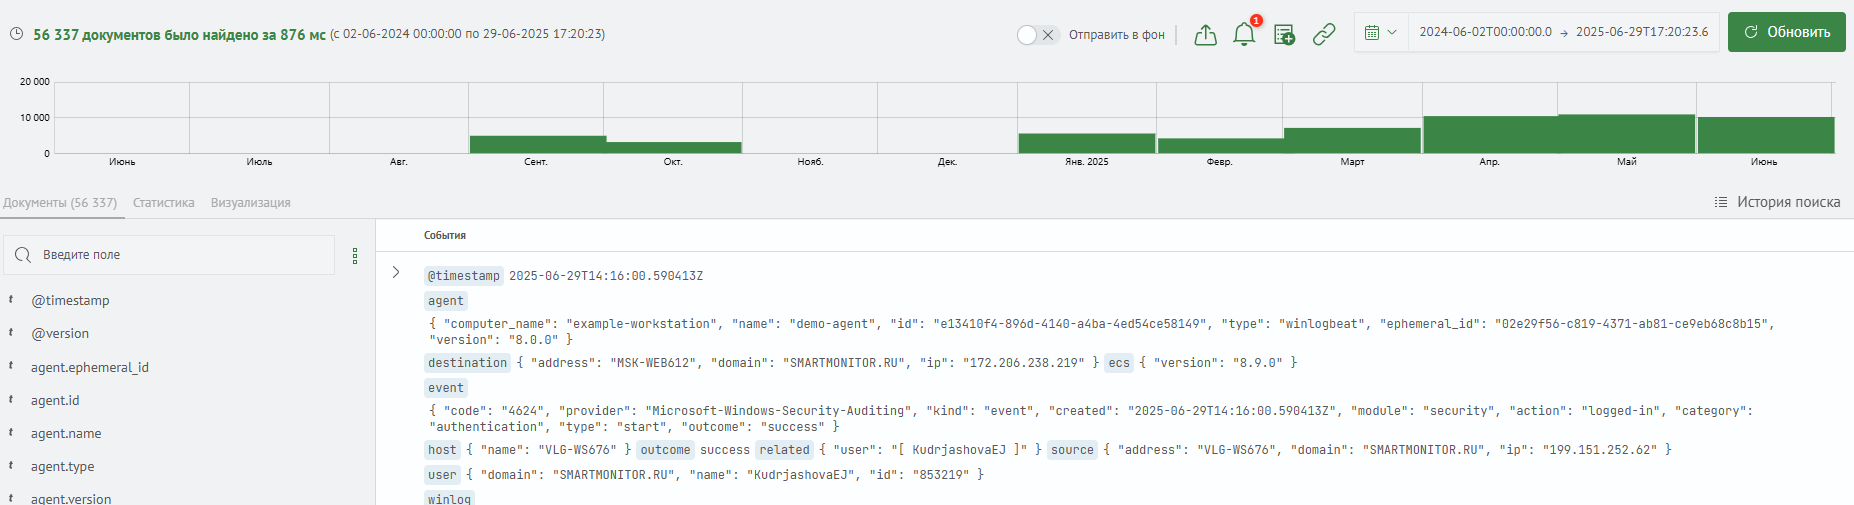The height and width of the screenshot is (505, 1854).
Task: Click the winlog tag in the event
Action: click(x=449, y=499)
